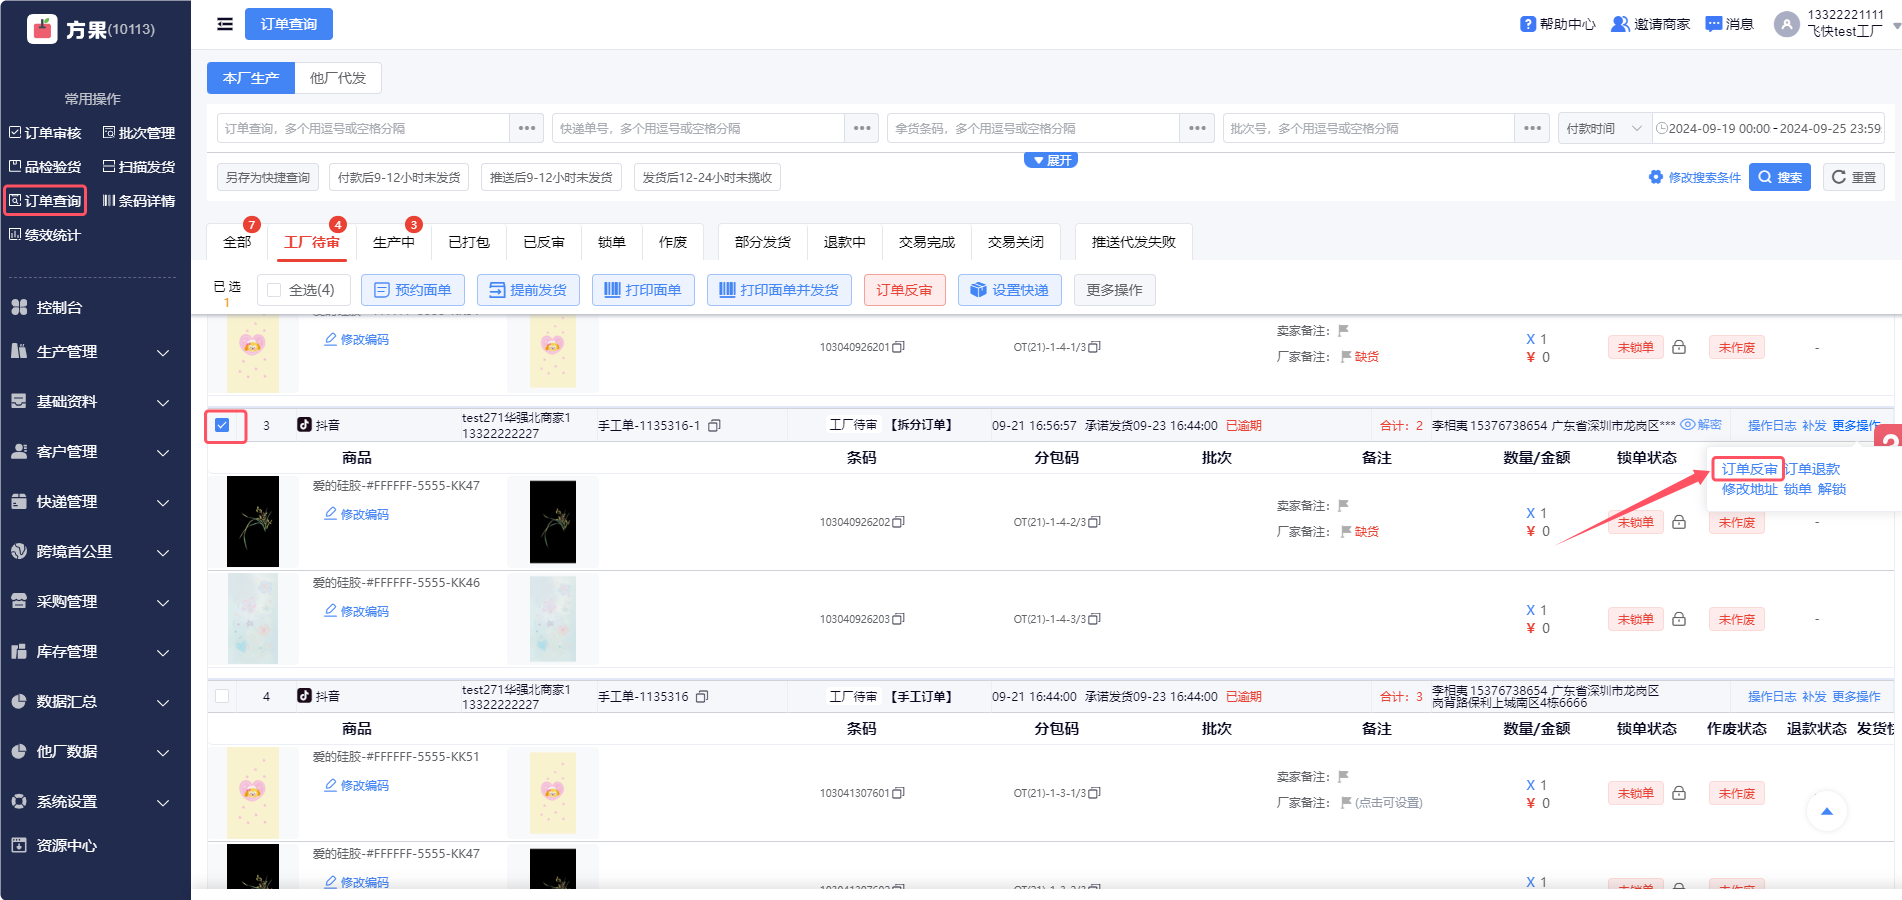Copy order number 手工单-1135316-1

tap(714, 426)
